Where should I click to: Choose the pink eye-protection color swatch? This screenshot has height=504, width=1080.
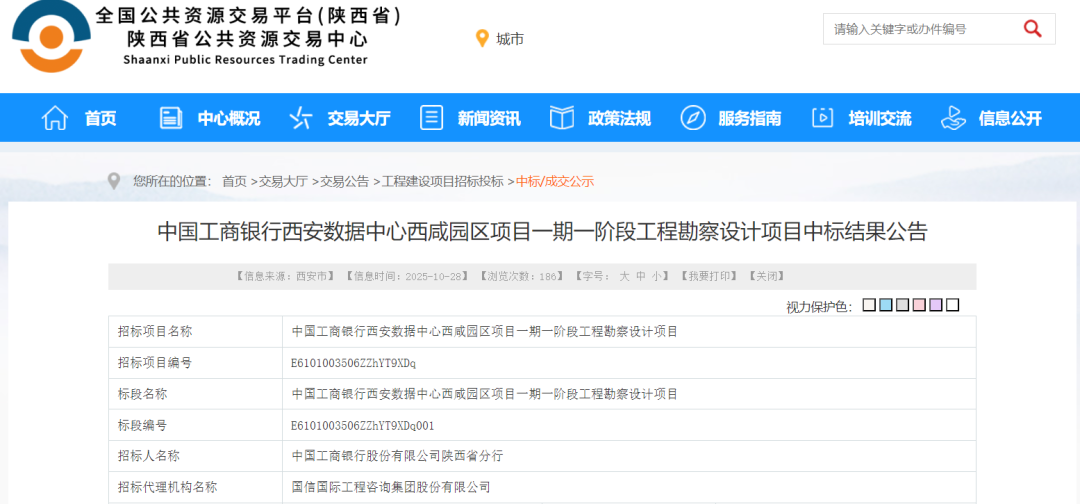point(919,305)
